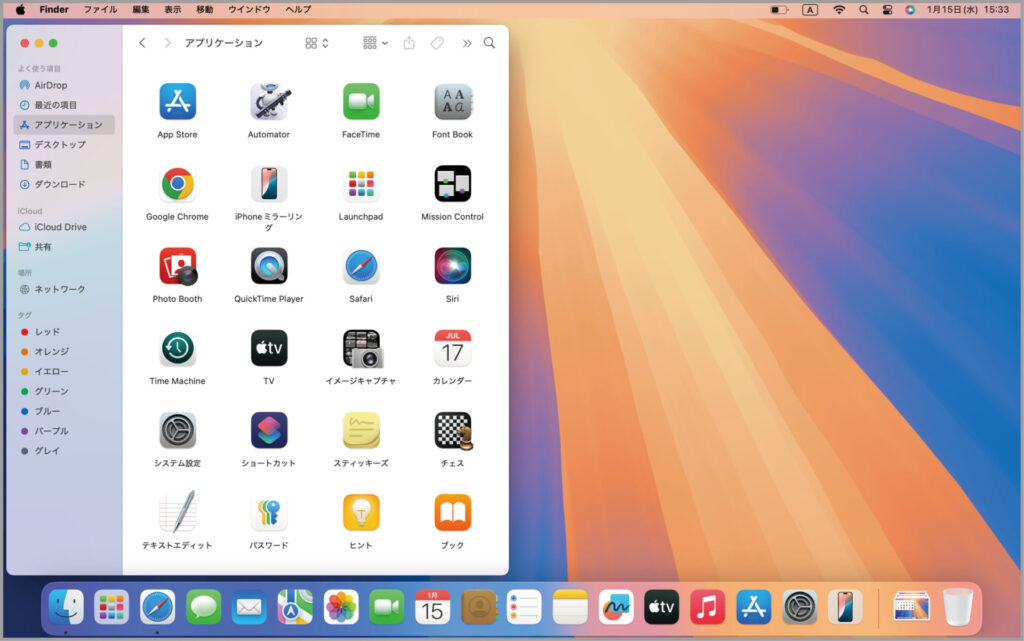Go forward in Finder navigation

167,43
